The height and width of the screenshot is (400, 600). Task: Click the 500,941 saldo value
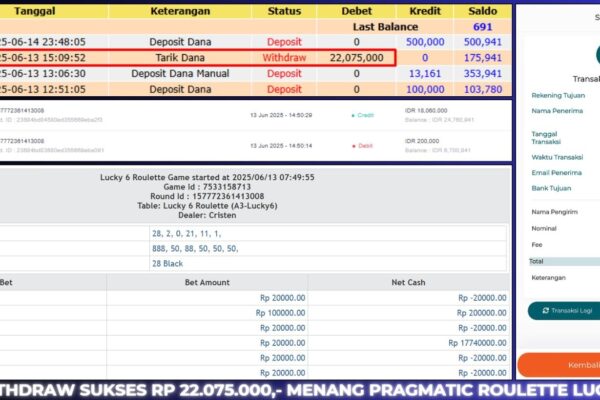click(x=483, y=42)
